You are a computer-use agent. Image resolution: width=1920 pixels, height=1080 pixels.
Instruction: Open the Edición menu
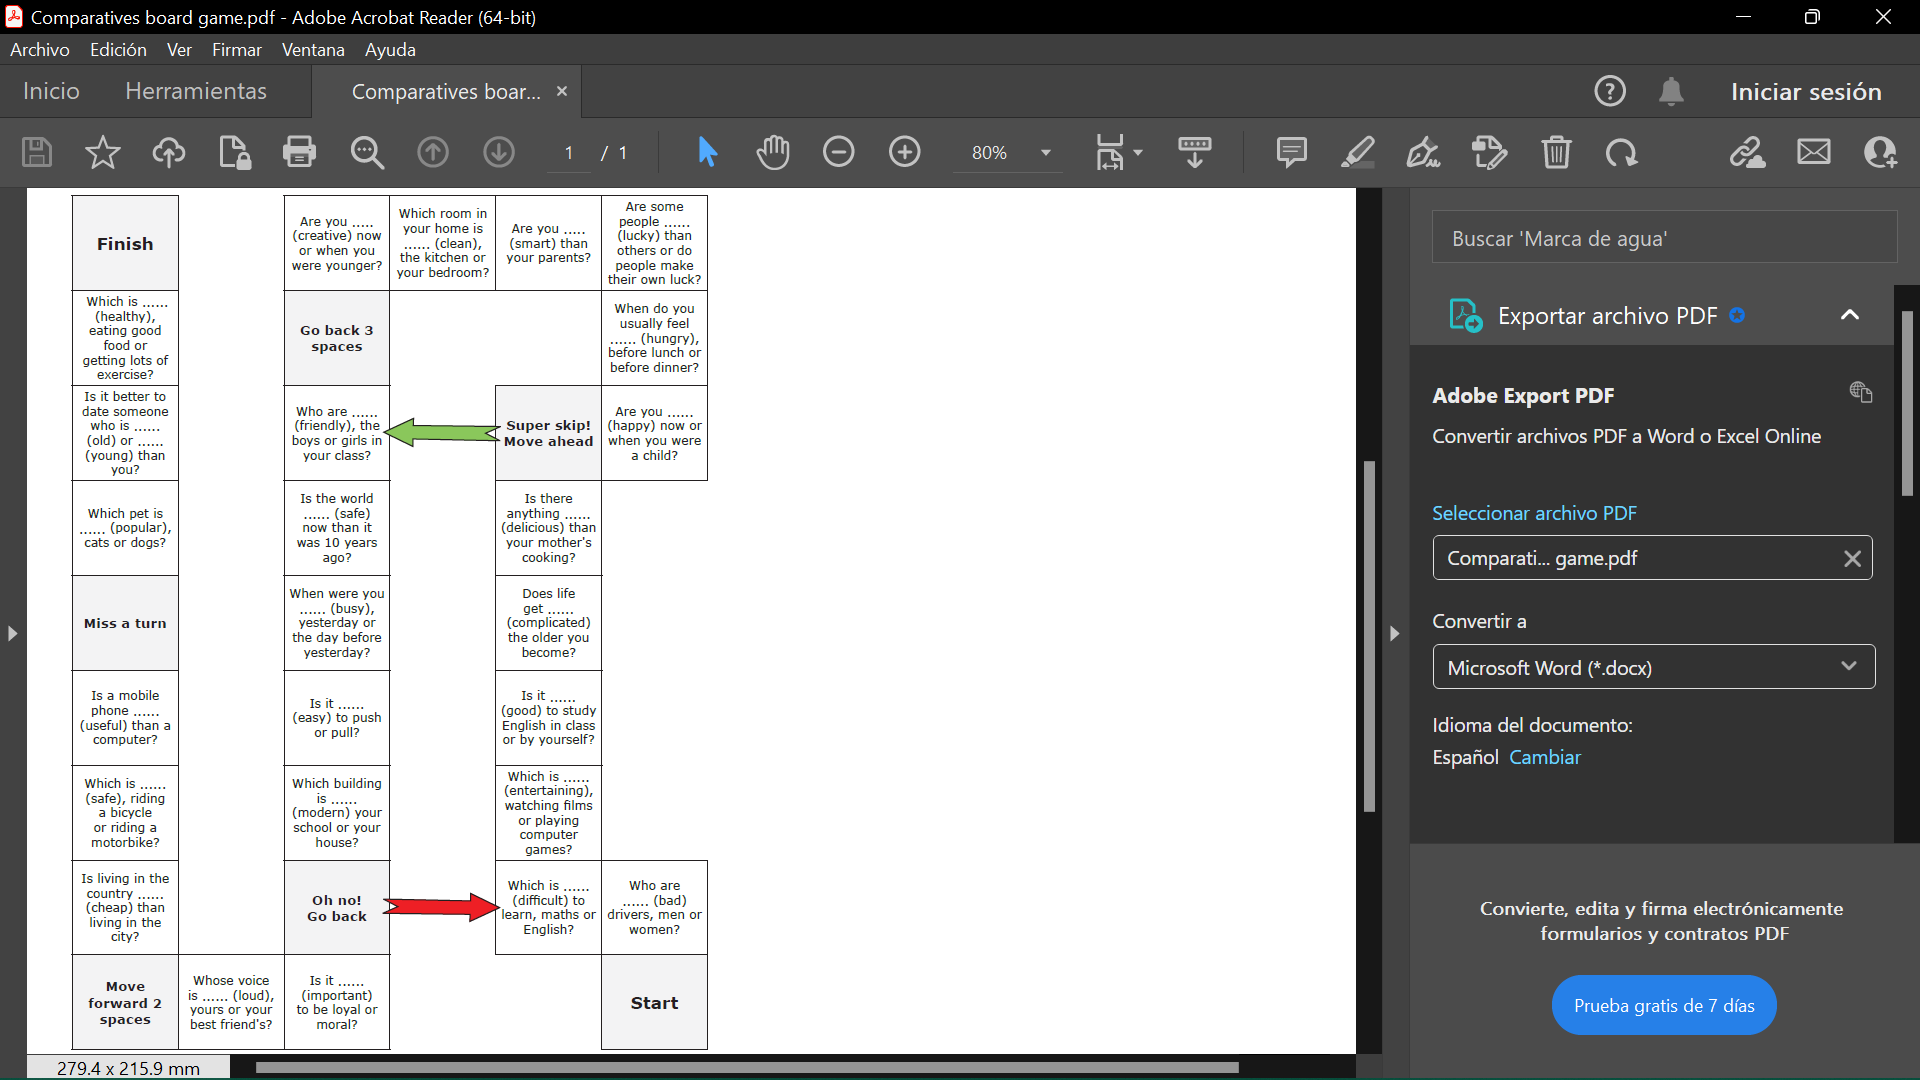click(x=118, y=49)
